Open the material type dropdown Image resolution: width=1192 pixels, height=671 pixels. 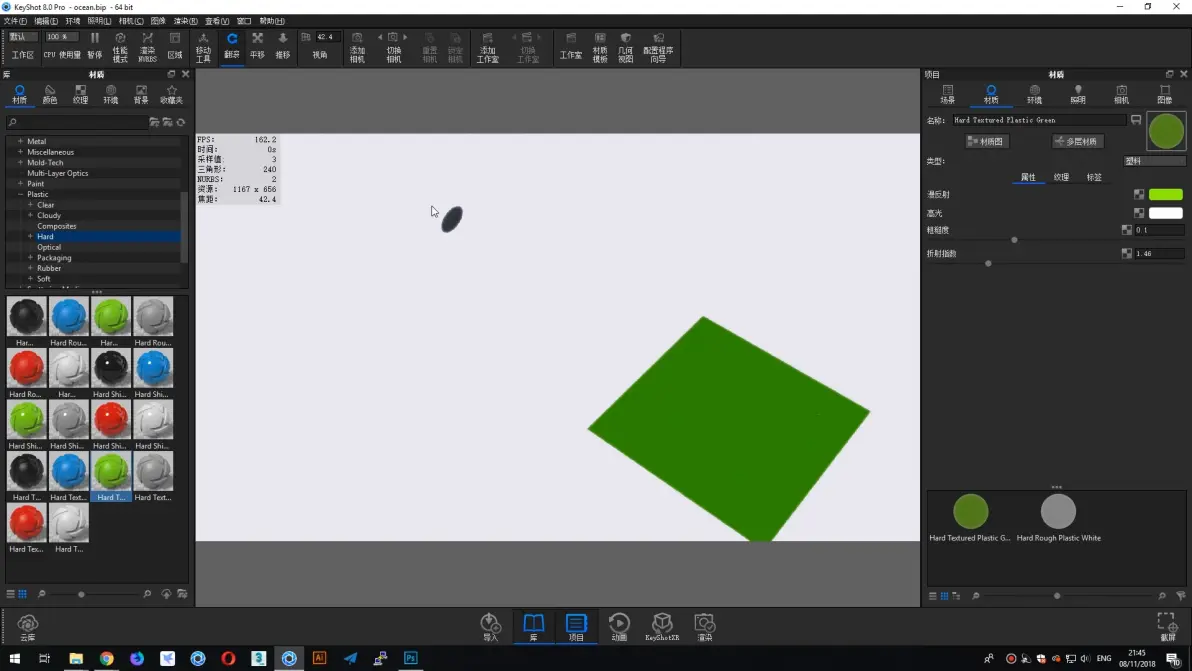click(1154, 161)
